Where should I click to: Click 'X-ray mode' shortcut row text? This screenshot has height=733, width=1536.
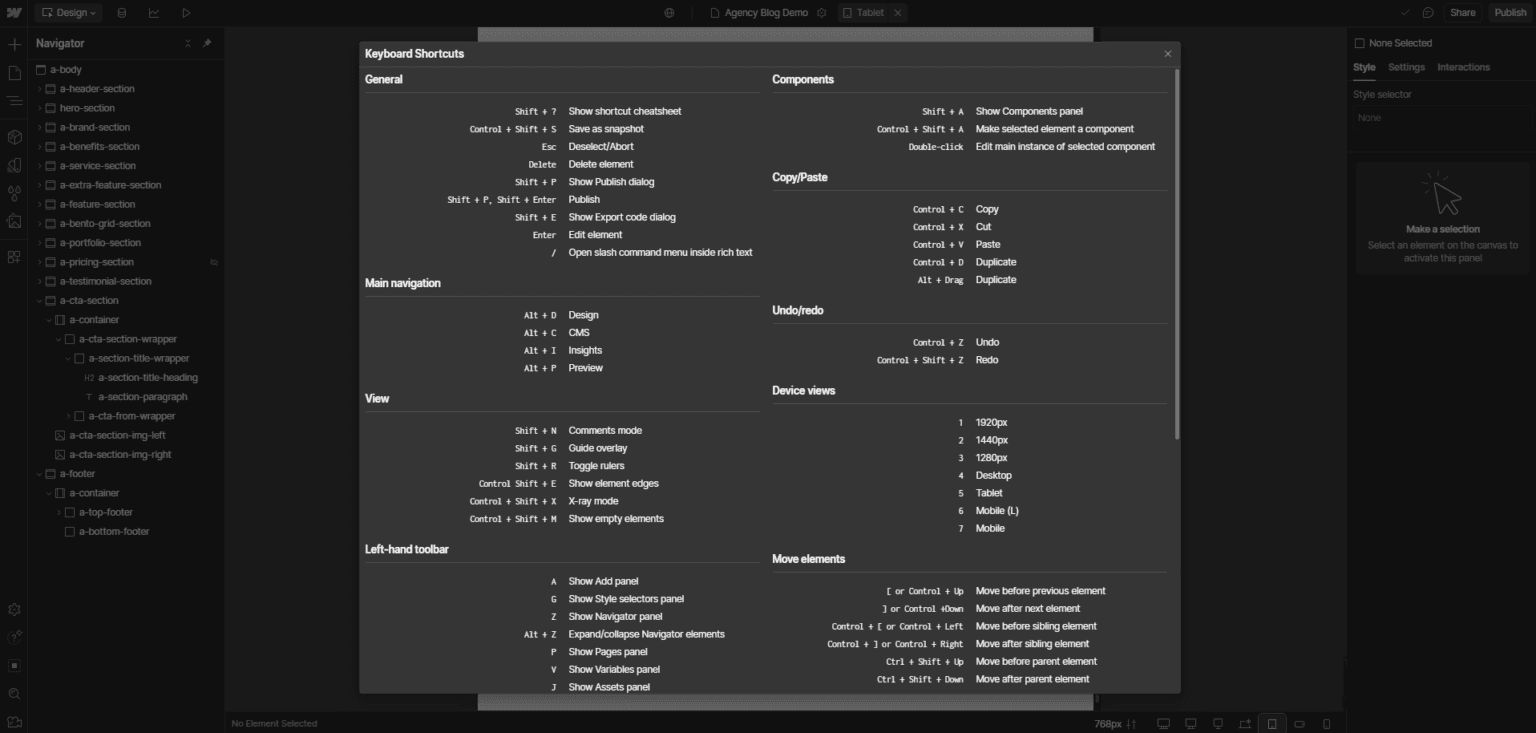point(593,501)
